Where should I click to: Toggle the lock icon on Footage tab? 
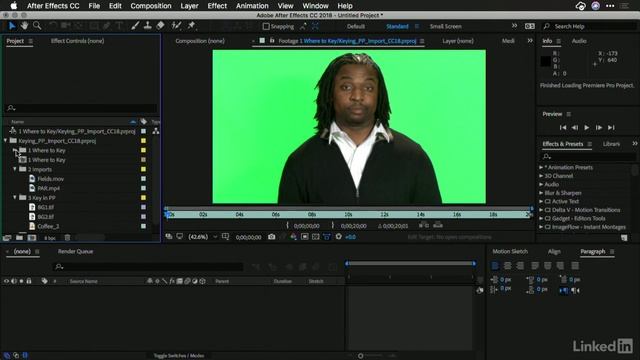(x=272, y=41)
